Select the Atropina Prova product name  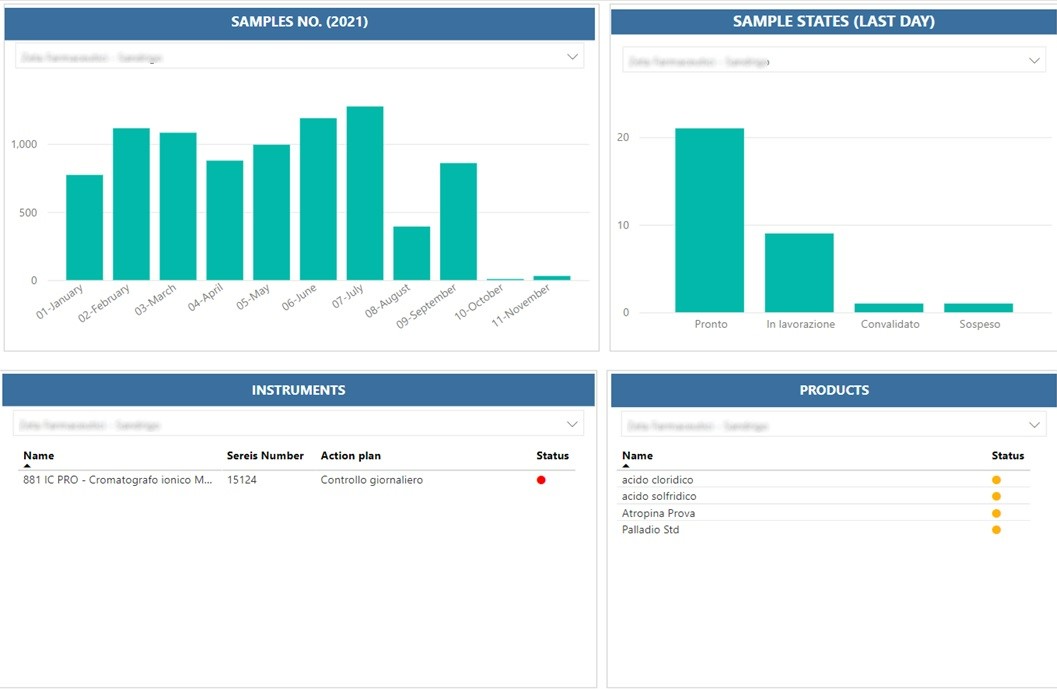point(658,513)
